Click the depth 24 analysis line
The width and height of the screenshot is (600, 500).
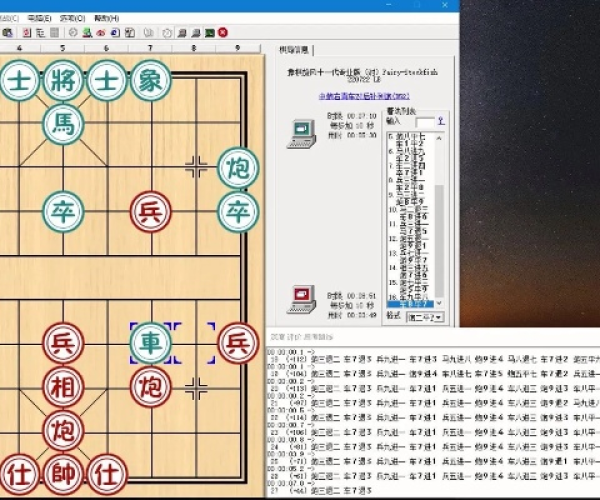[434, 446]
